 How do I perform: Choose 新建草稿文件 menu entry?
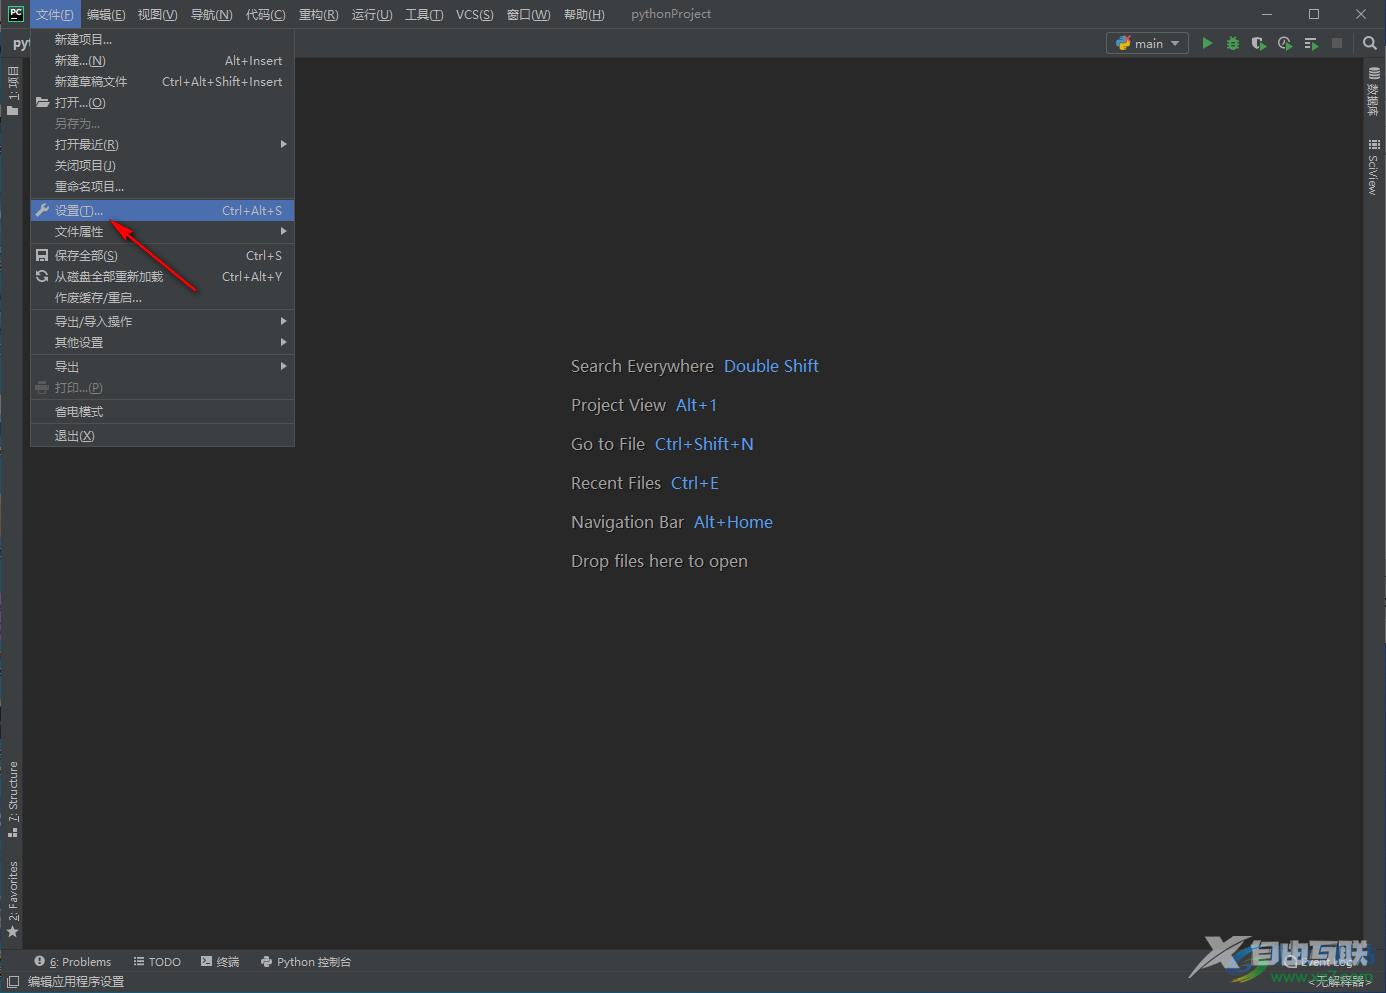(x=162, y=82)
